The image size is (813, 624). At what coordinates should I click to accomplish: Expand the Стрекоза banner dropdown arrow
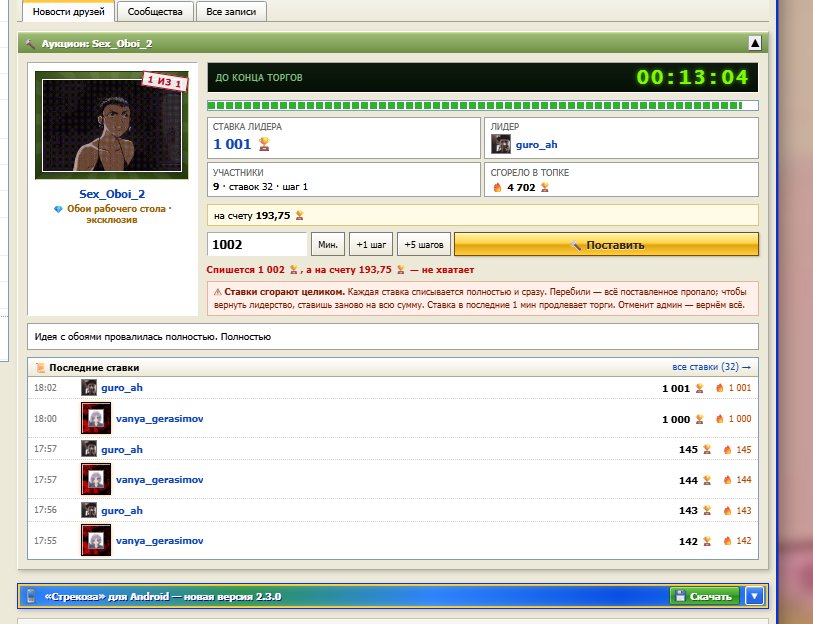pyautogui.click(x=754, y=596)
